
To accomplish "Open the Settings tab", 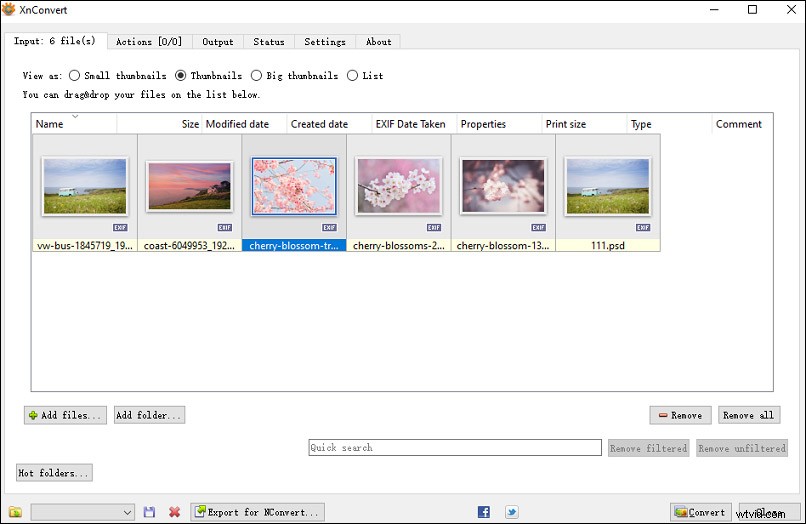I will 325,42.
